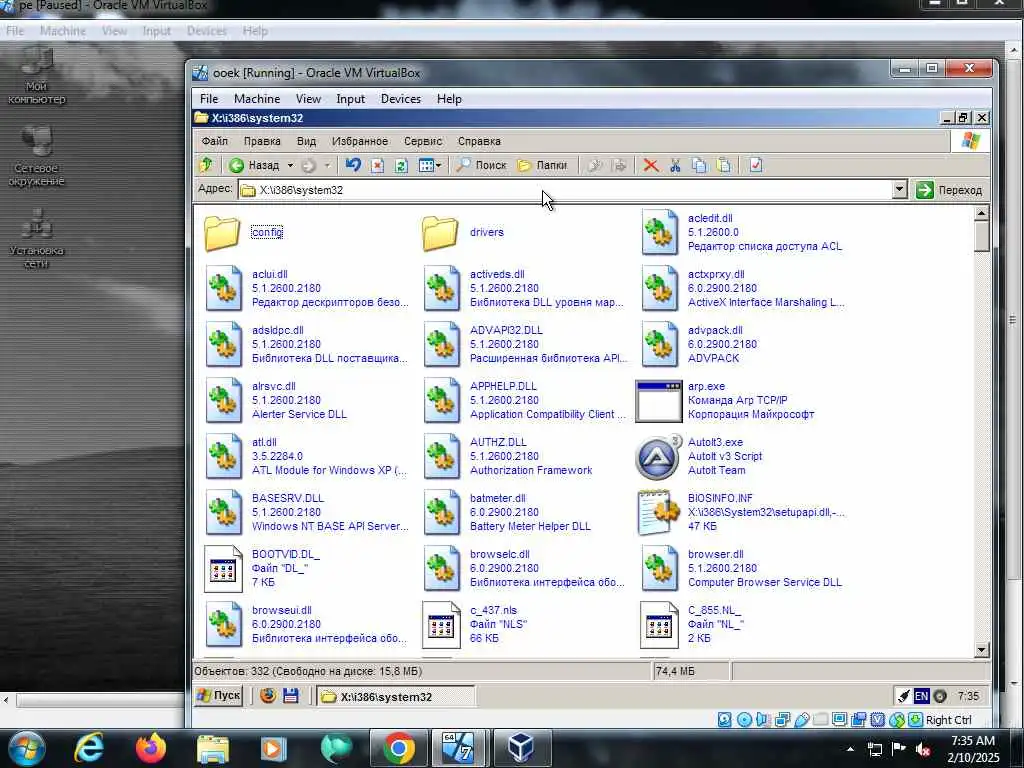Open the ooek VirtualBox Devices menu
This screenshot has height=768, width=1024.
(x=400, y=99)
